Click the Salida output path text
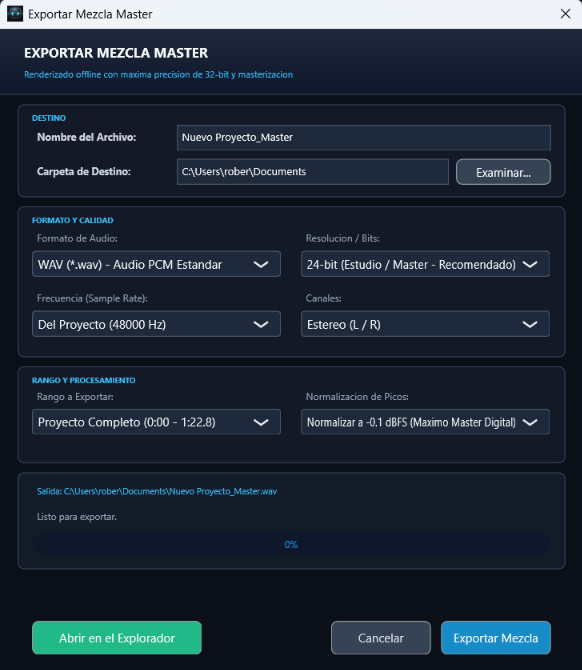582x670 pixels. tap(157, 491)
